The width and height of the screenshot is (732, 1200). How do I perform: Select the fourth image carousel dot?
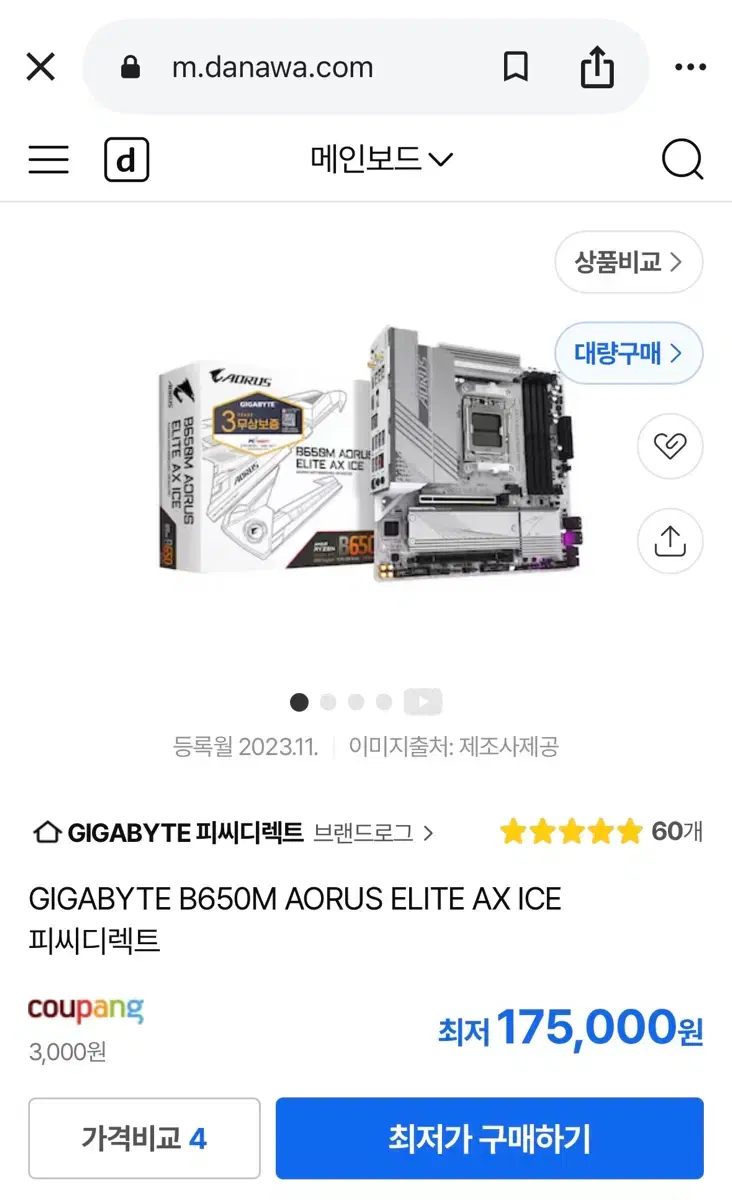[x=384, y=702]
